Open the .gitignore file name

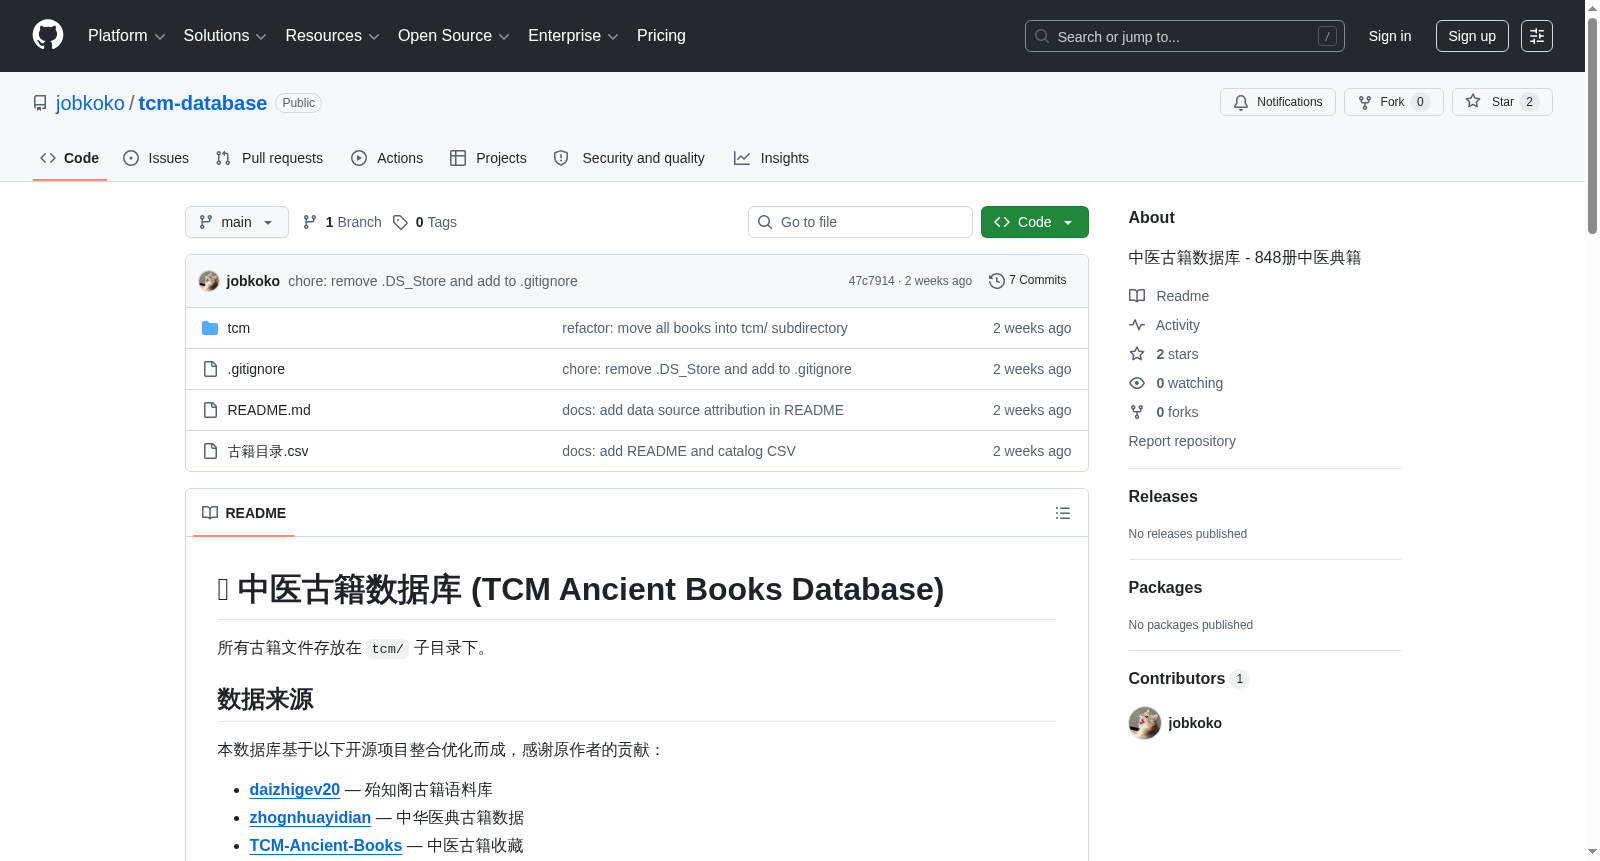point(256,369)
